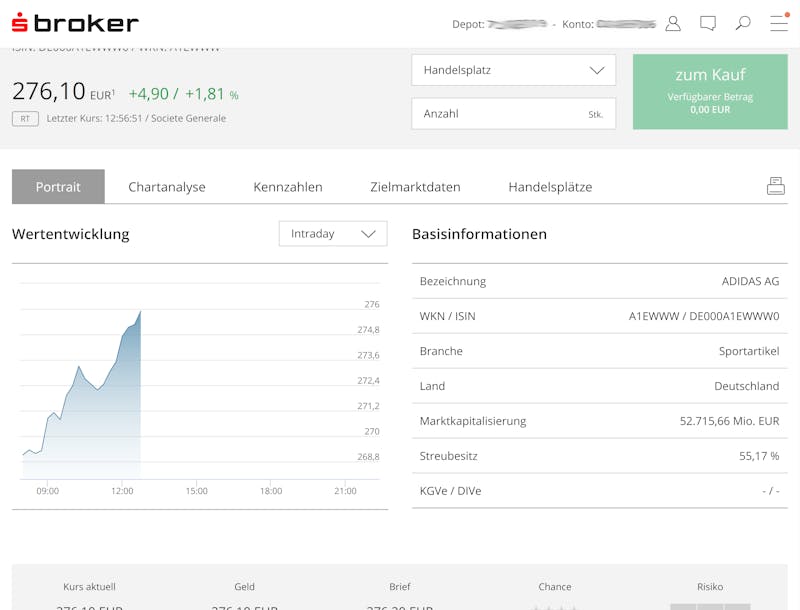This screenshot has height=610, width=800.
Task: Open the Handelsplätze tab
Action: 550,187
